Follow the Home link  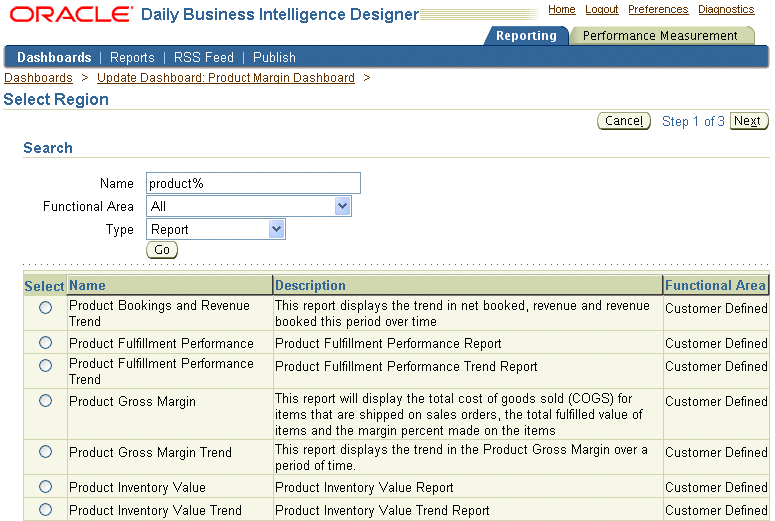[x=561, y=9]
